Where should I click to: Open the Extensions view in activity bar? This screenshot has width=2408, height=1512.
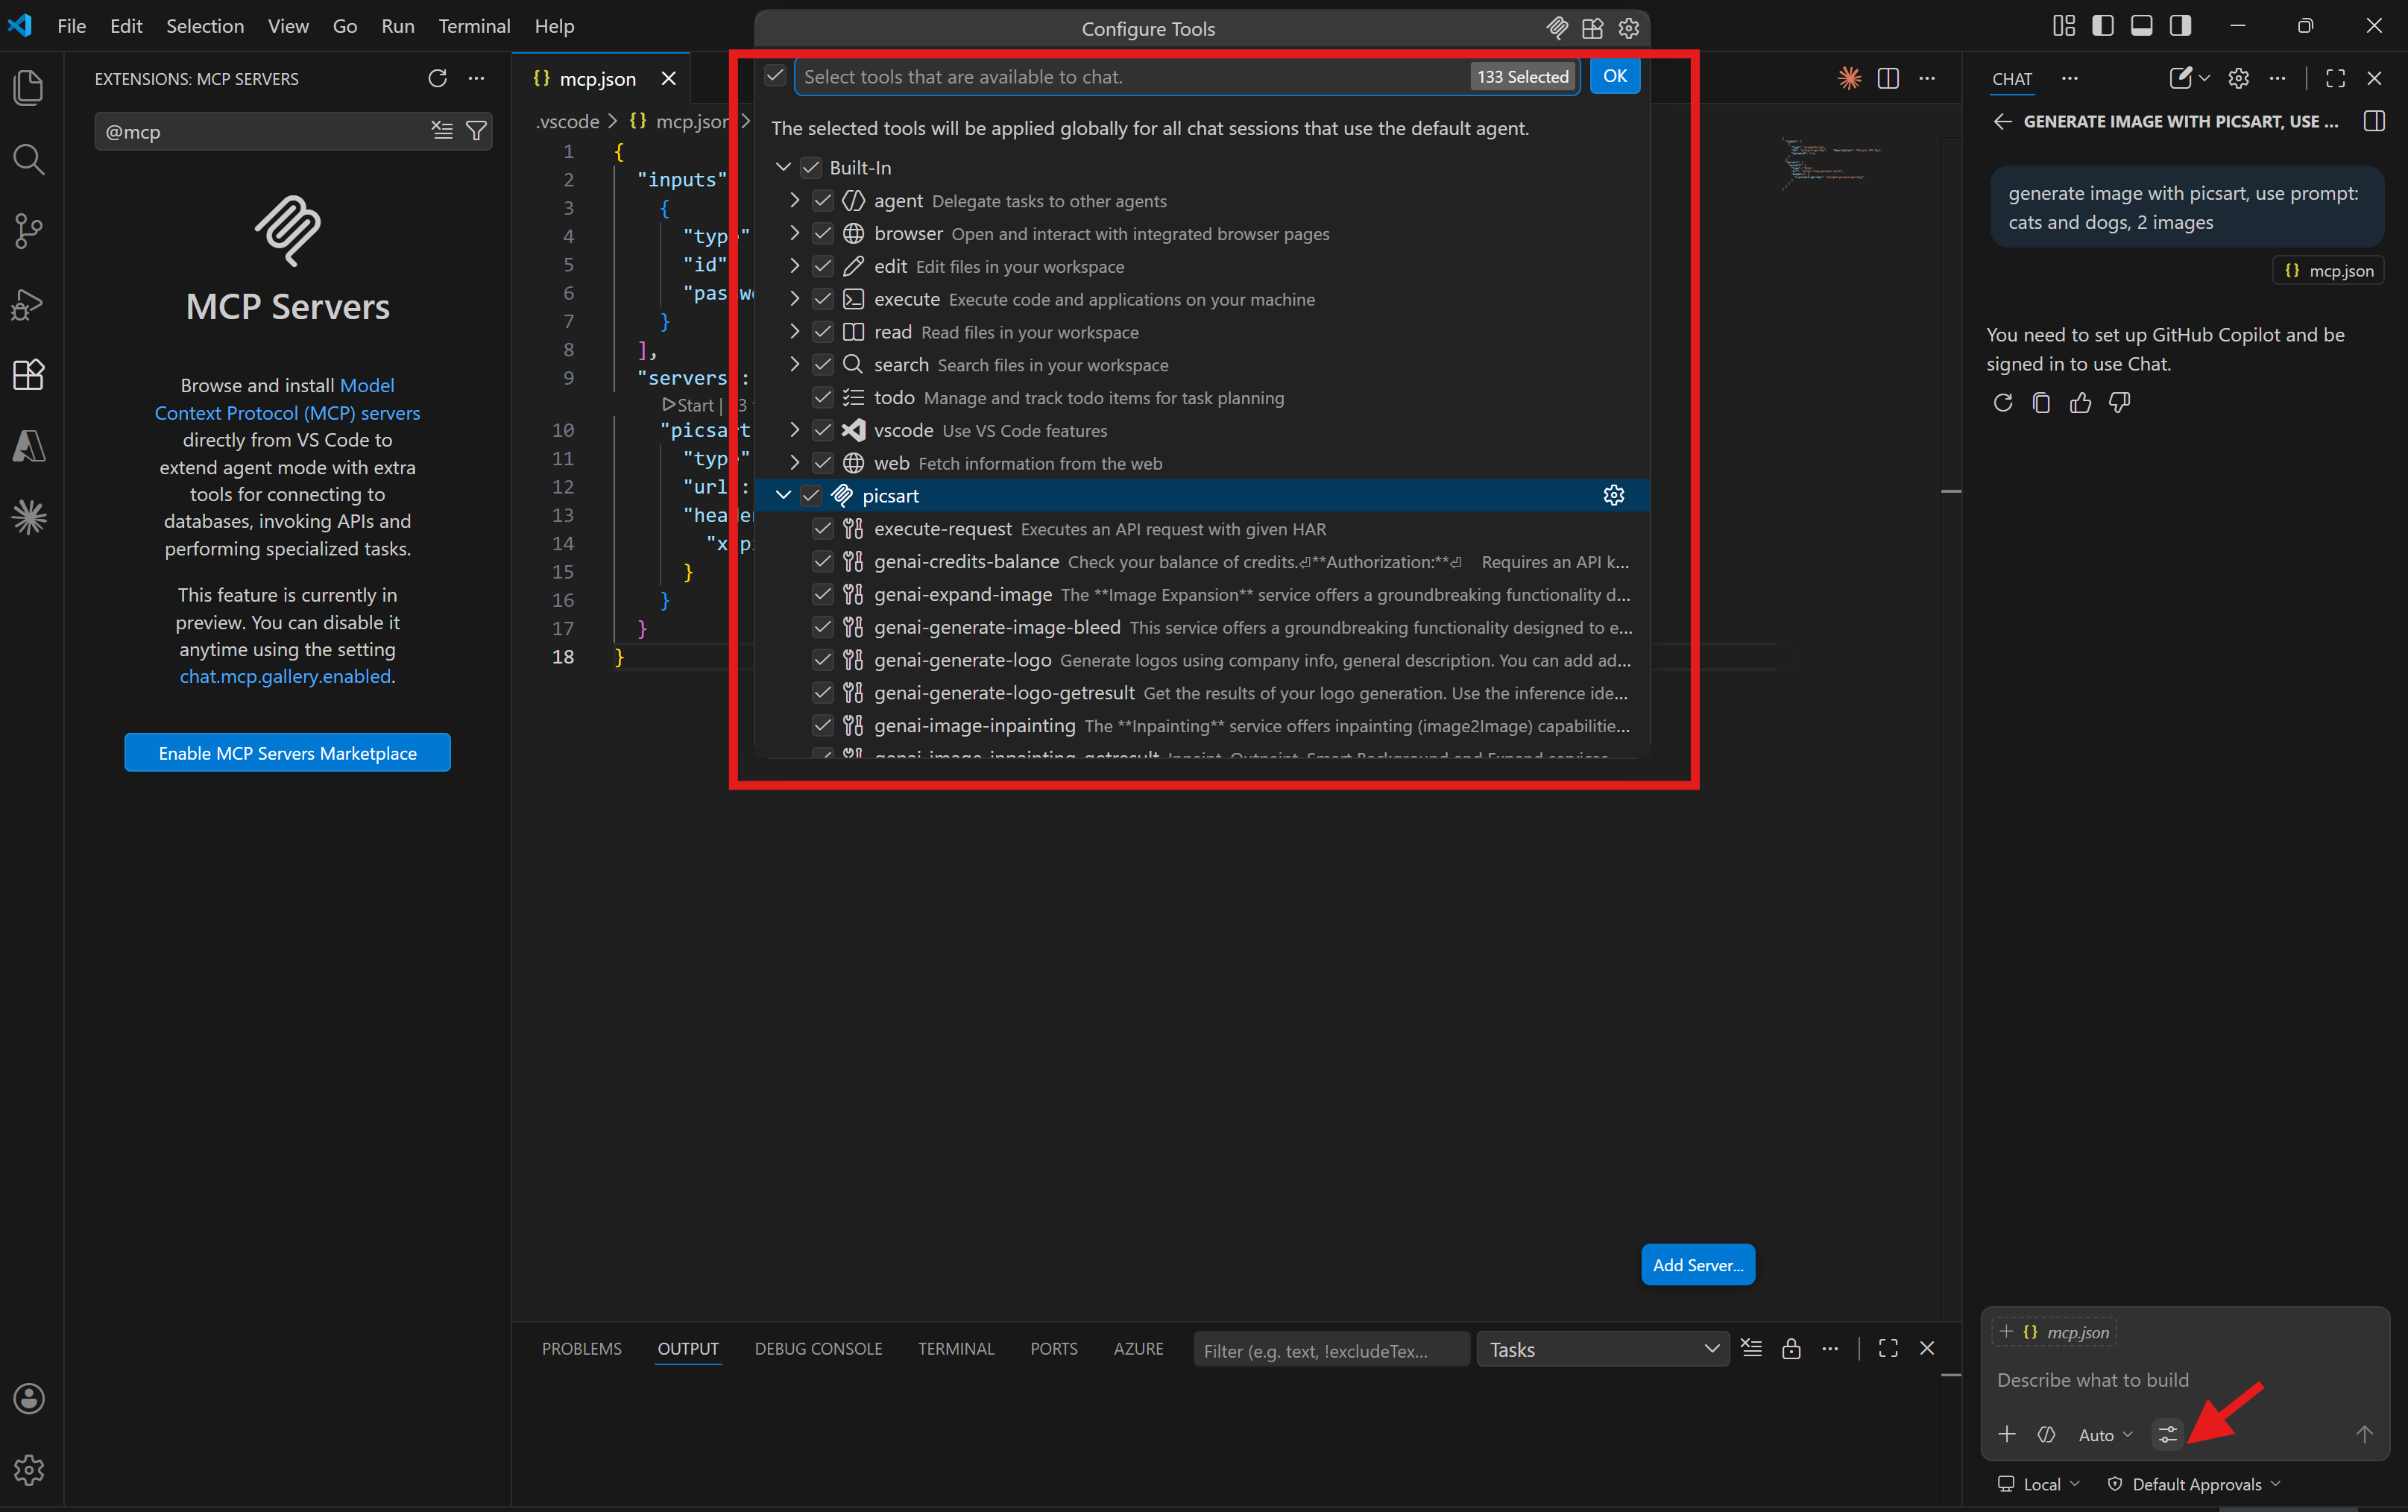pos(28,375)
